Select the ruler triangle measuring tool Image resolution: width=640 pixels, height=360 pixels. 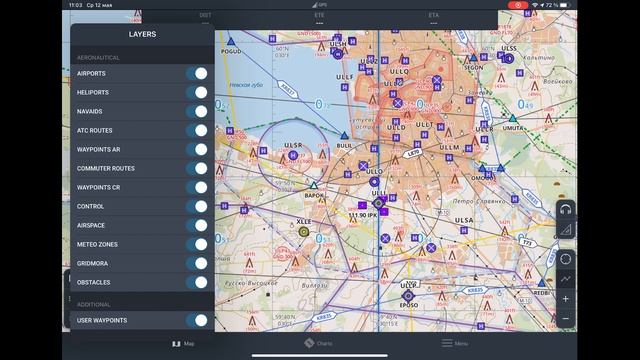pyautogui.click(x=565, y=230)
